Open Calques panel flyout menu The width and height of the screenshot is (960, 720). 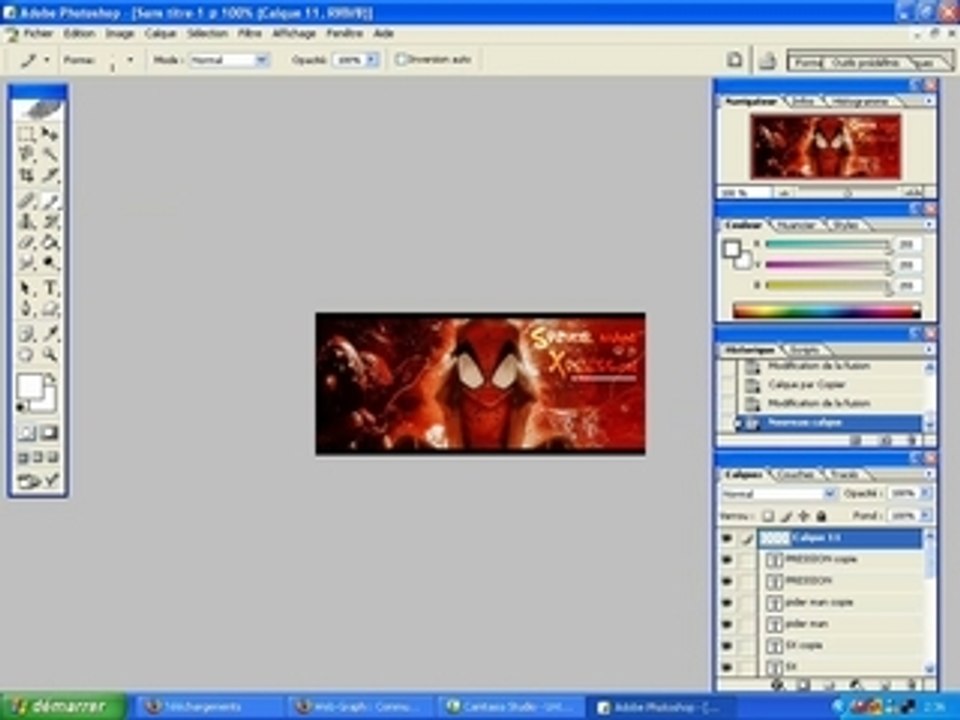[929, 474]
